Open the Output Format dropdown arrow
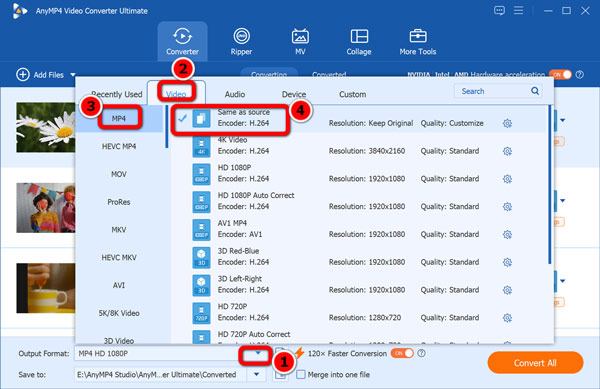The height and width of the screenshot is (389, 600). tap(258, 353)
